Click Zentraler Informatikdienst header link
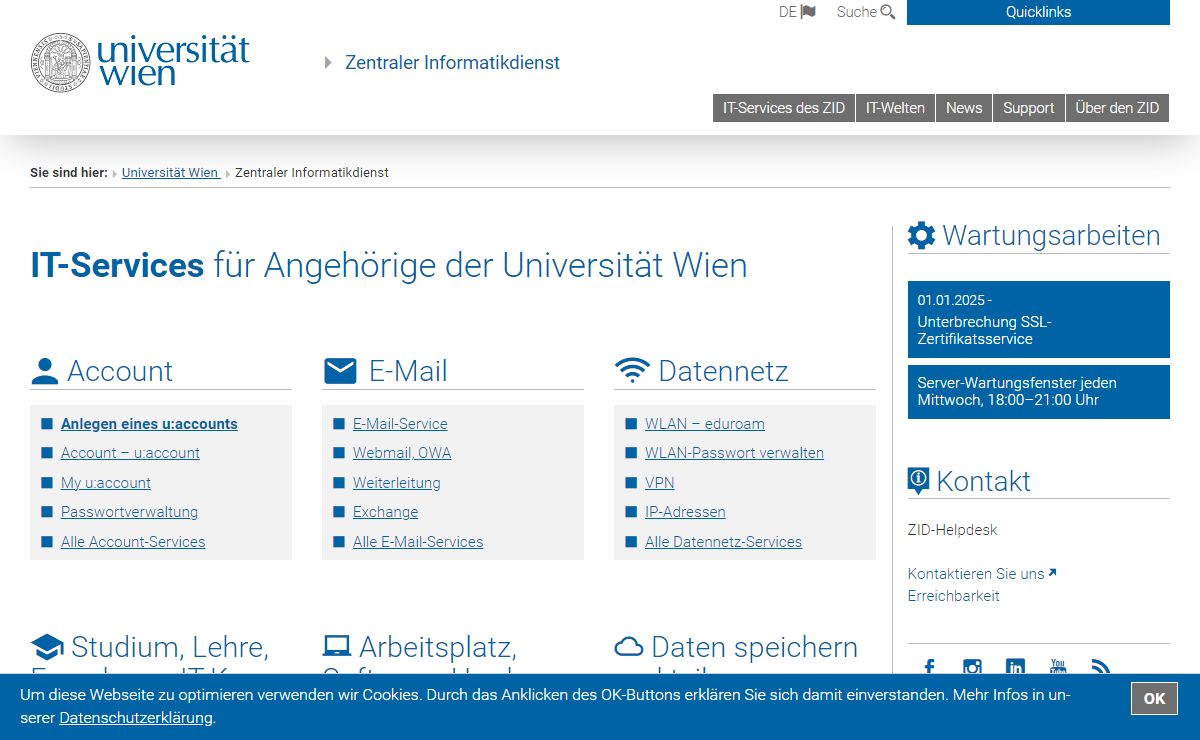1200x740 pixels. (452, 63)
